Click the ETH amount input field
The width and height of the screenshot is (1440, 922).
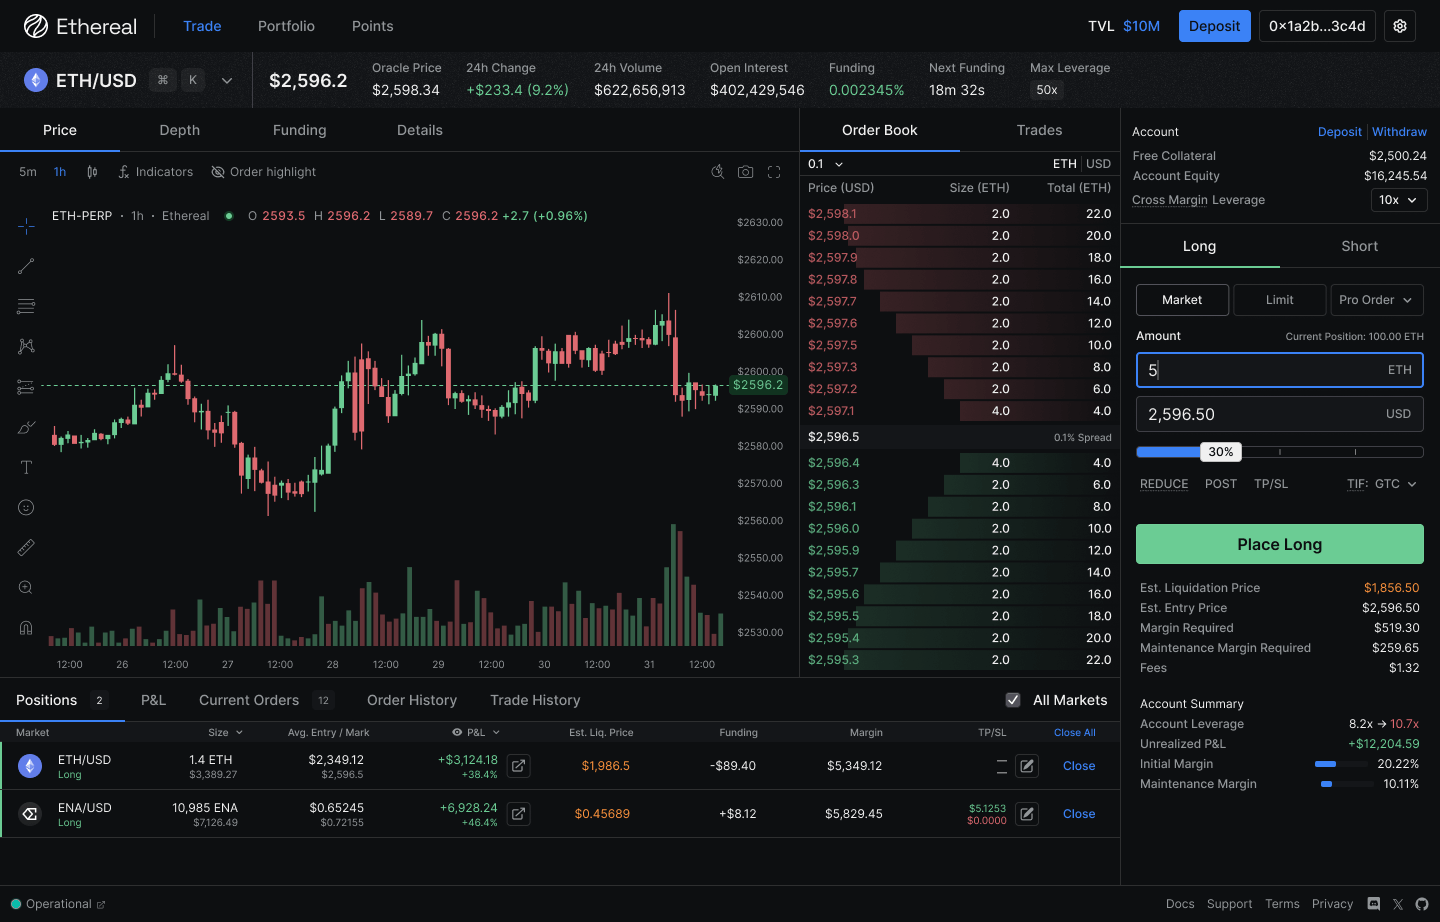point(1280,370)
